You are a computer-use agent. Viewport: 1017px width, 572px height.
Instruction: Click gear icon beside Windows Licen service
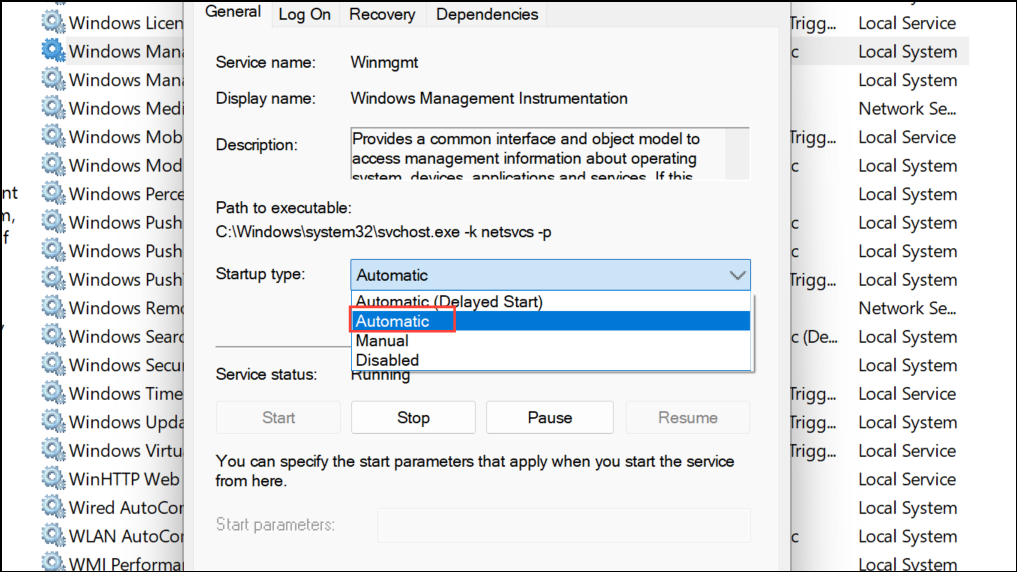pos(53,22)
